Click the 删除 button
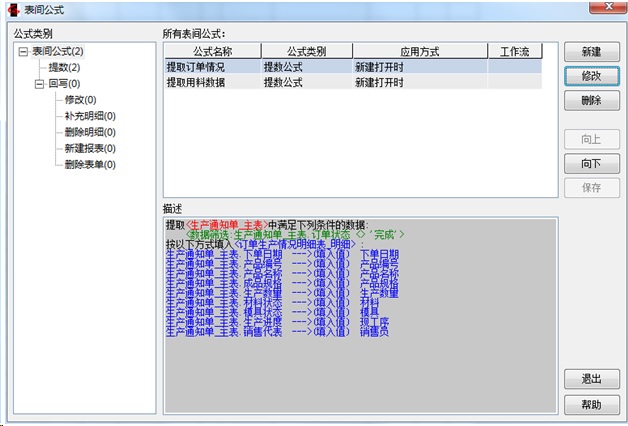The image size is (628, 426). point(590,101)
